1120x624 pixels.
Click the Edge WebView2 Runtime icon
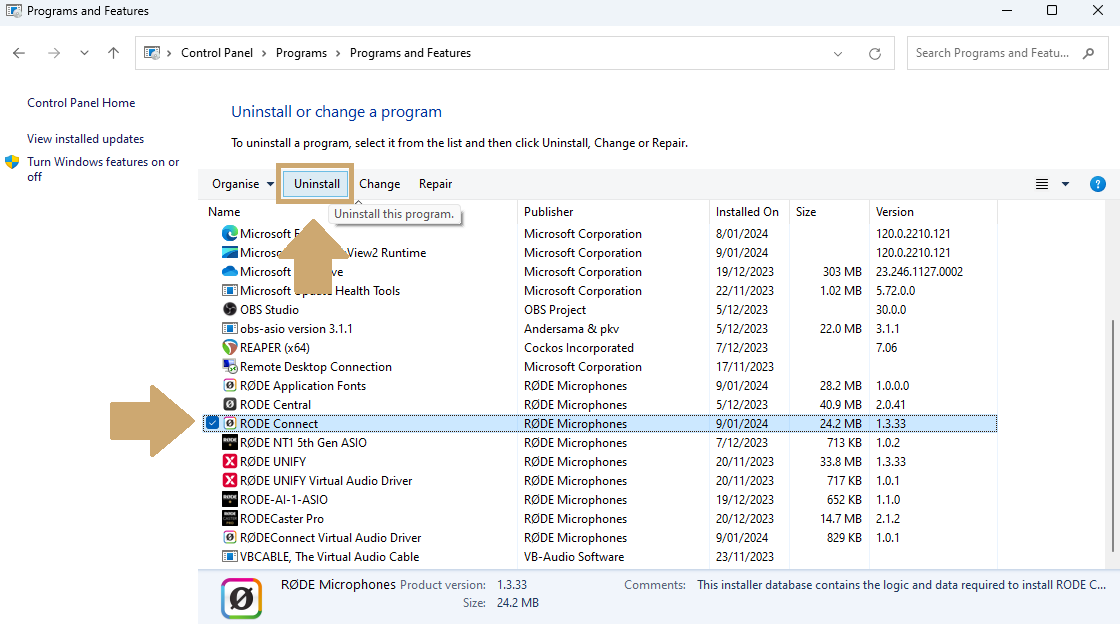coord(229,253)
